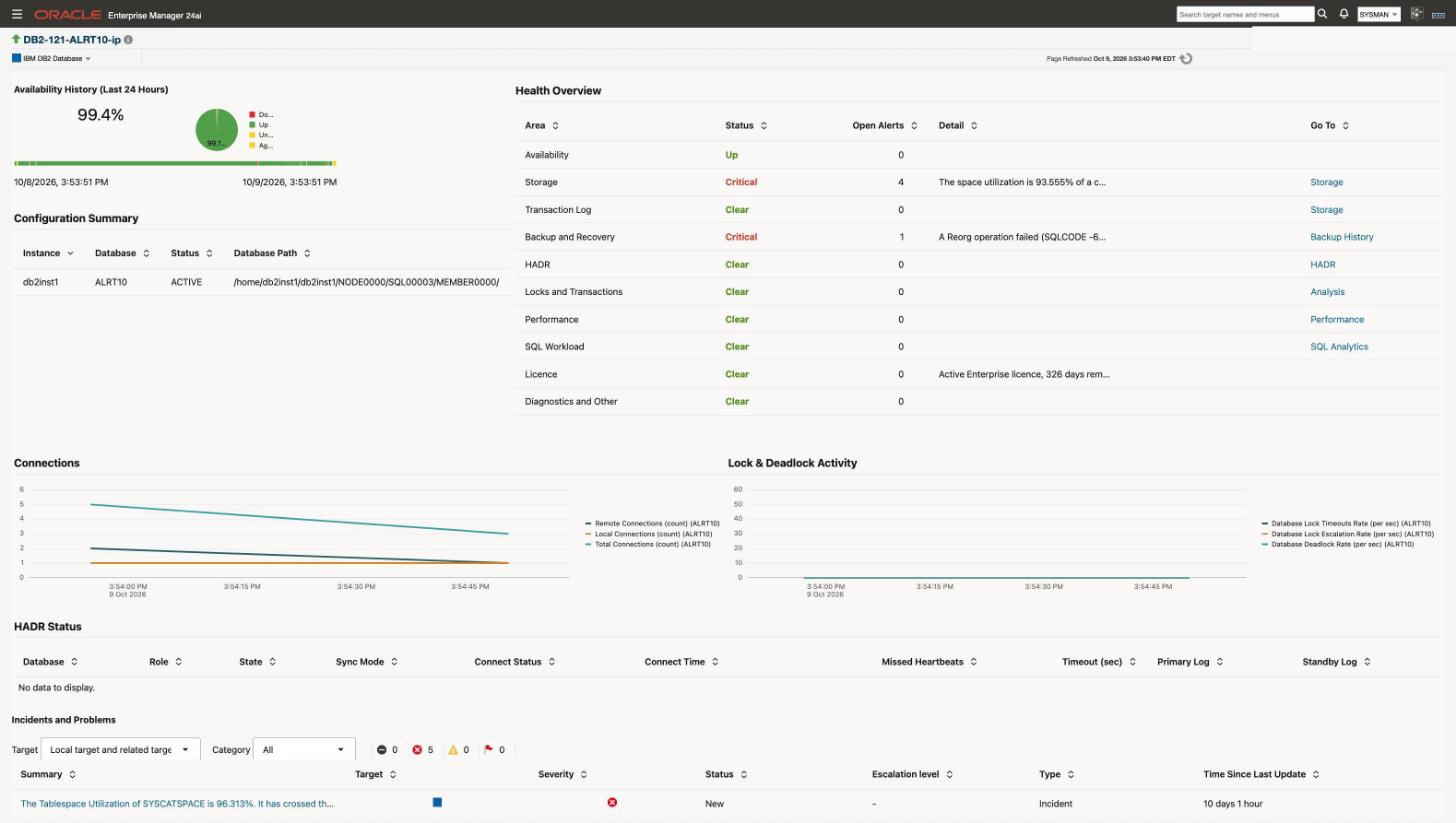Toggle Up series in availability legend

(x=258, y=125)
